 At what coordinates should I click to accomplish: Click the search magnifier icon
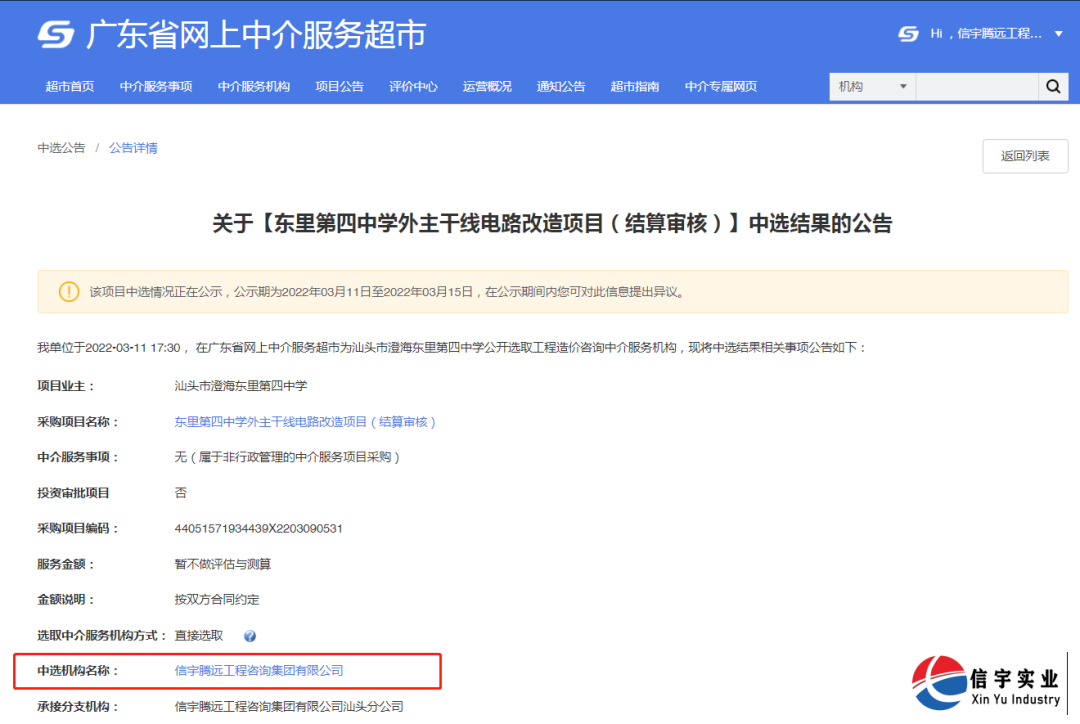click(1053, 87)
